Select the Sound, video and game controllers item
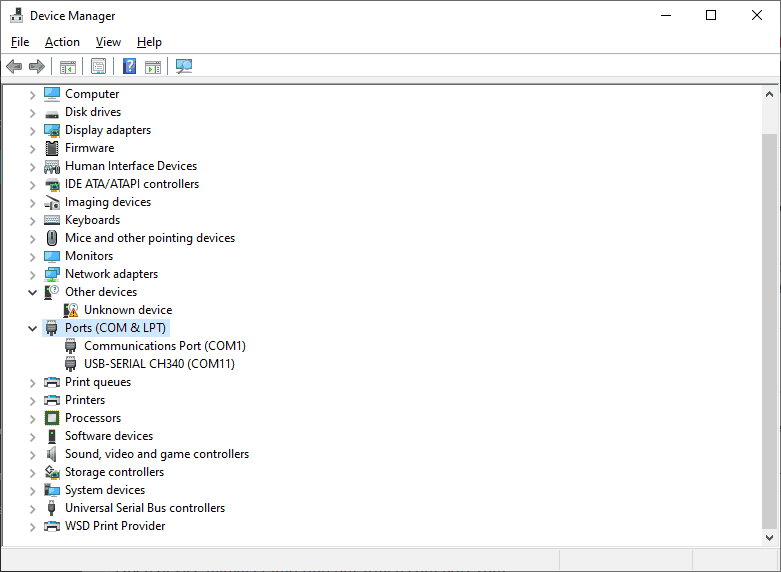The height and width of the screenshot is (572, 781). pos(156,454)
